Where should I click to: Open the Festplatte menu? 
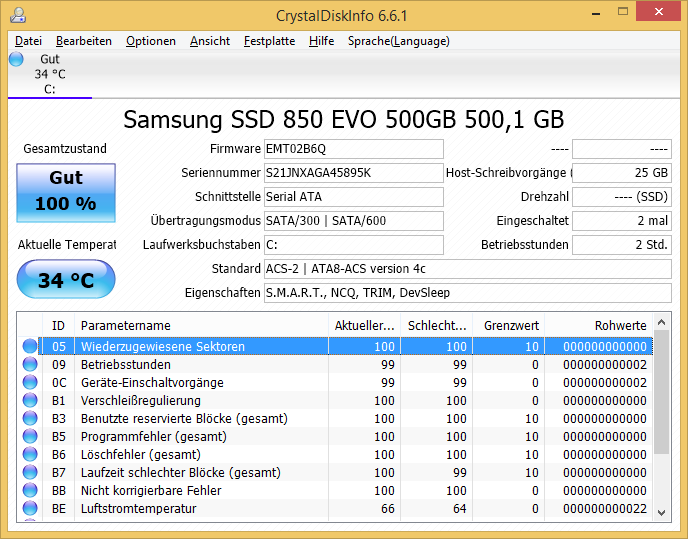(x=269, y=41)
